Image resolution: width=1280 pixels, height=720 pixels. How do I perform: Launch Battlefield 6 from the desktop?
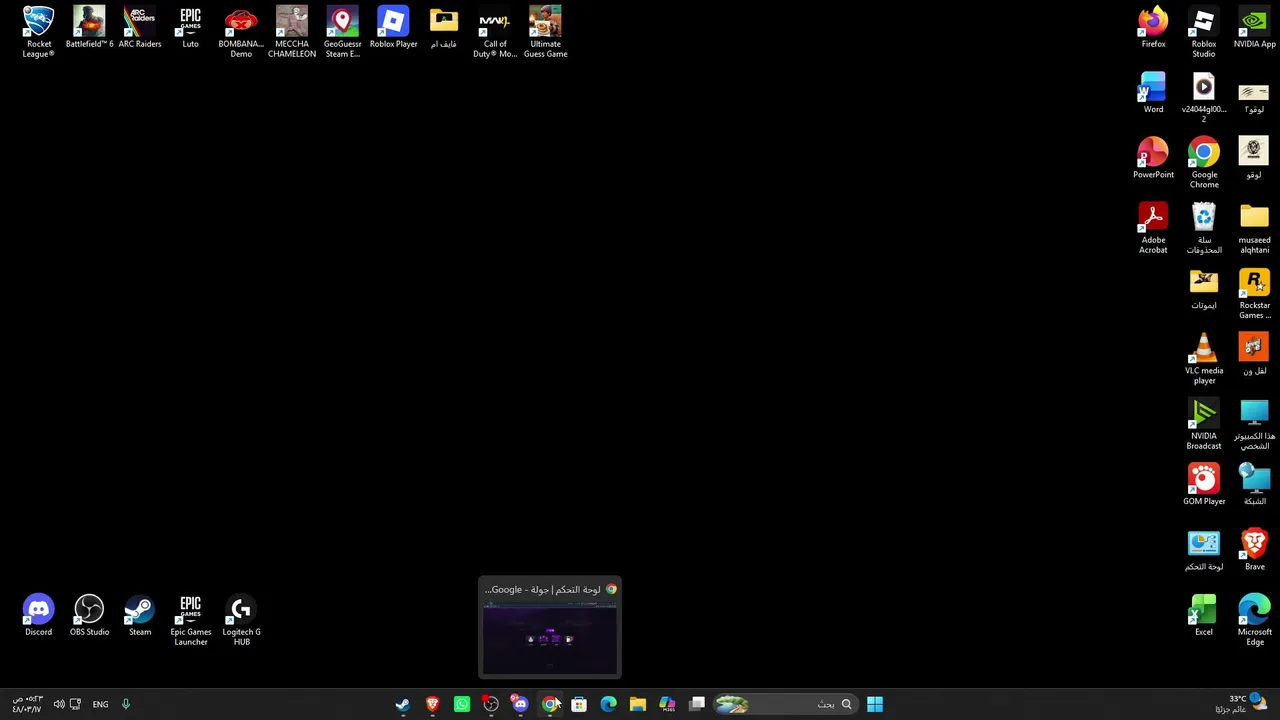click(89, 28)
